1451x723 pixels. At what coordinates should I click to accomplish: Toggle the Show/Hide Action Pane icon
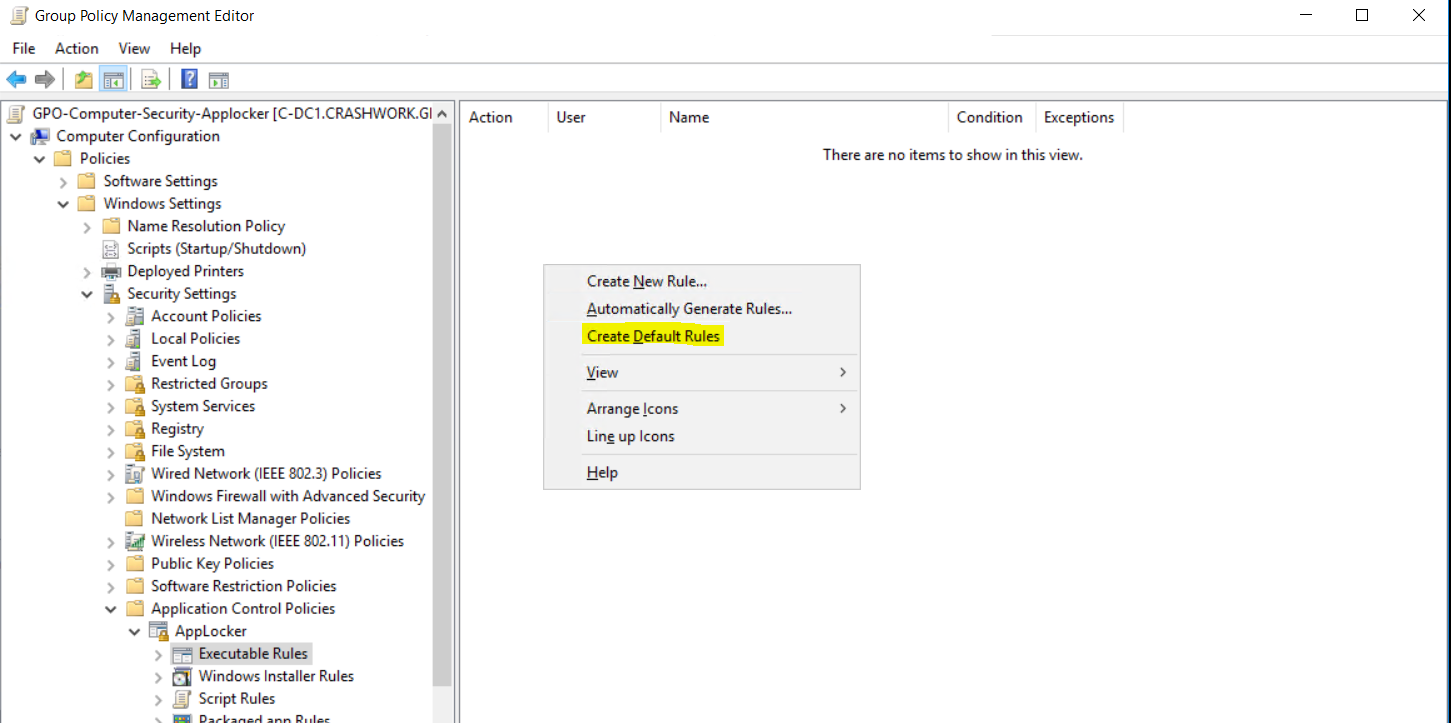coord(219,79)
